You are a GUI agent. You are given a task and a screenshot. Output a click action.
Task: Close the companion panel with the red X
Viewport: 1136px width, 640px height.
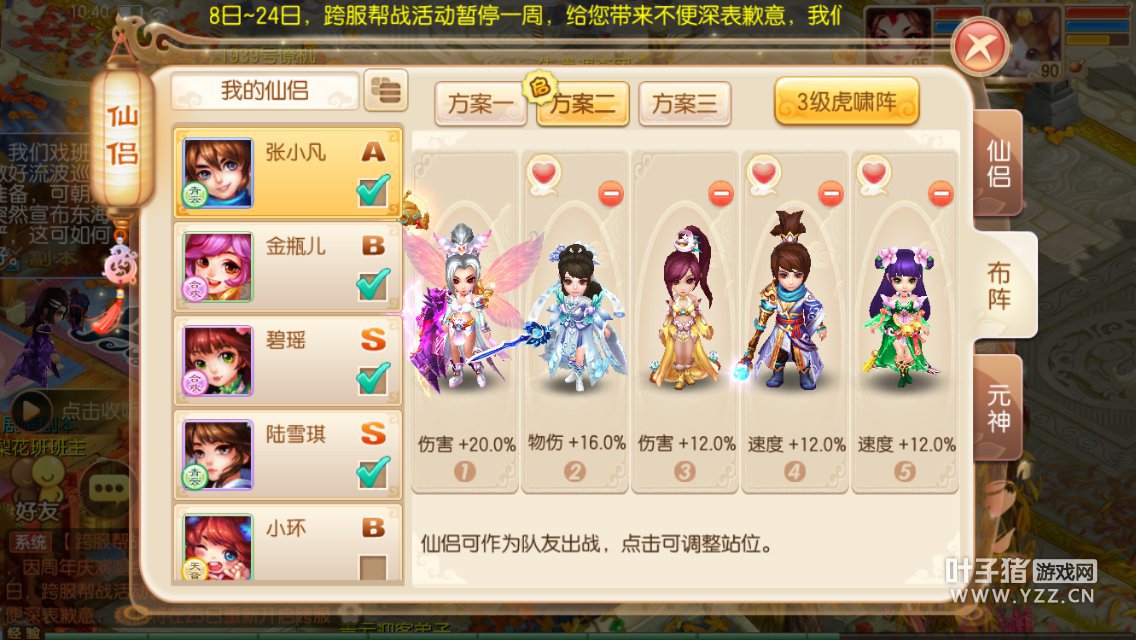(x=981, y=47)
